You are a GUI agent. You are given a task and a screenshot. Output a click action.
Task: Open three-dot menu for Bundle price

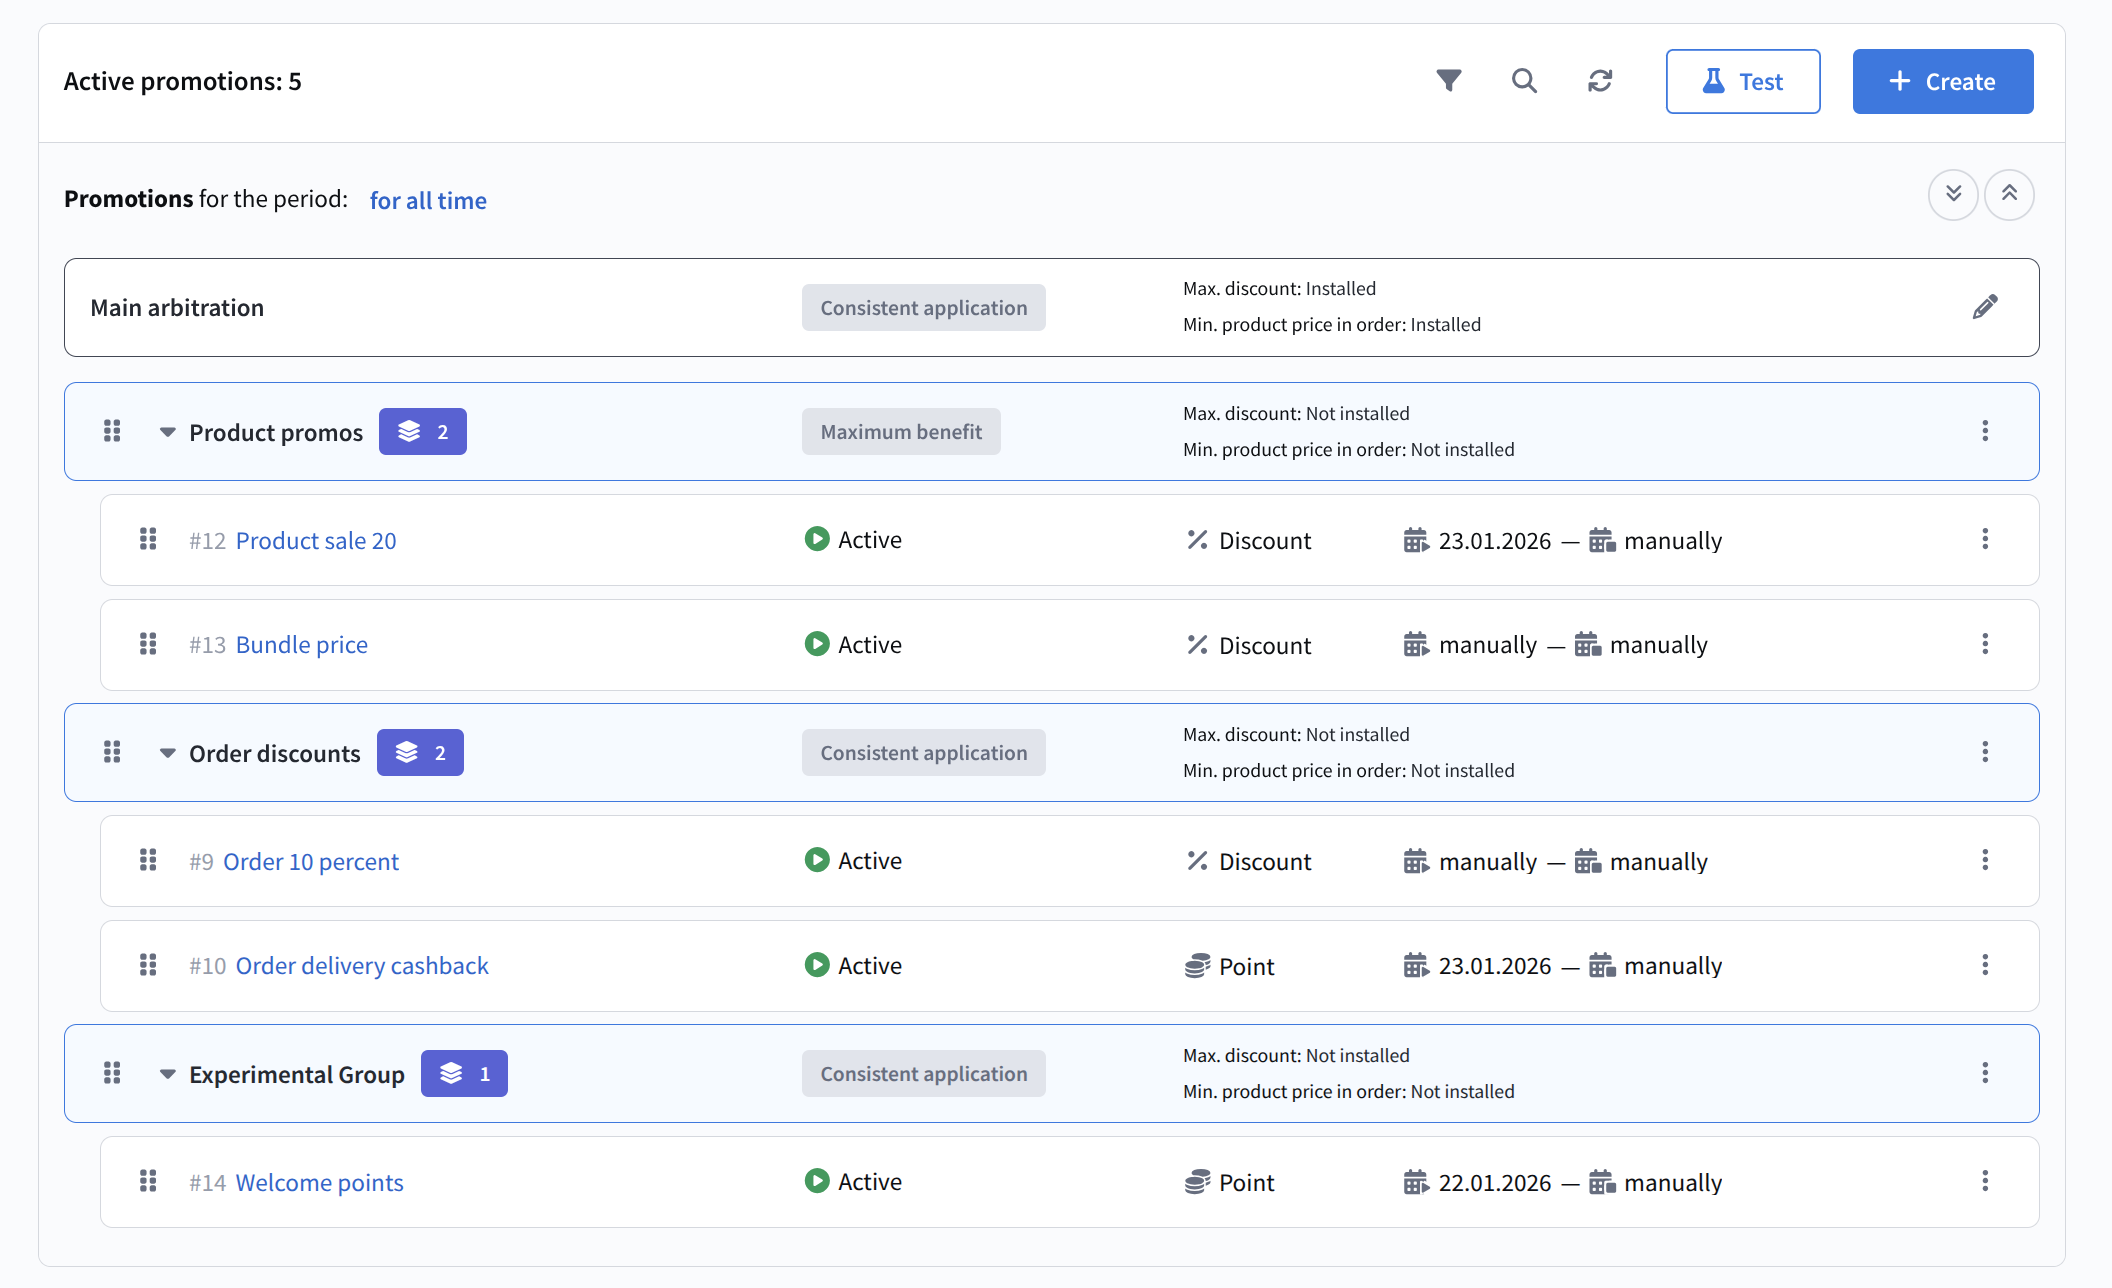(1985, 644)
